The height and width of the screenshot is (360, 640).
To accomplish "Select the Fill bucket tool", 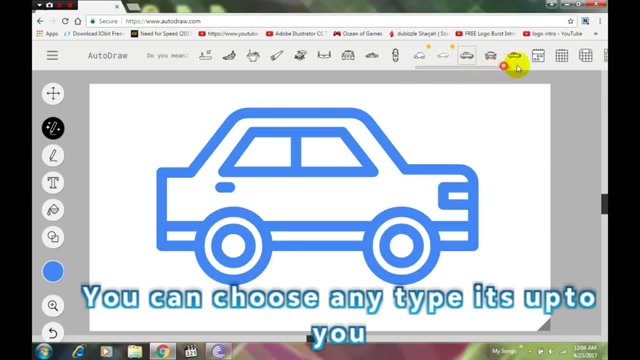I will (x=53, y=210).
